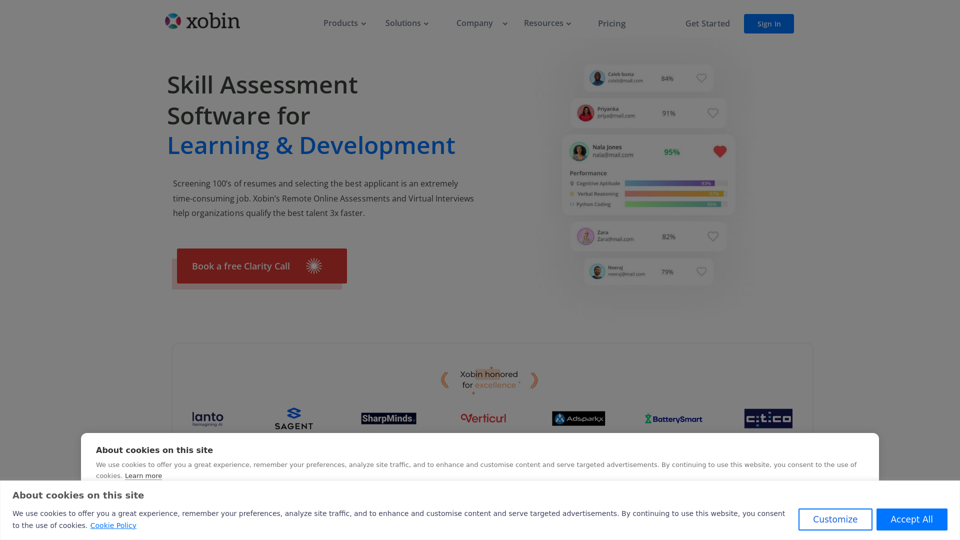Open the Resources menu
This screenshot has width=960, height=540.
pos(547,23)
